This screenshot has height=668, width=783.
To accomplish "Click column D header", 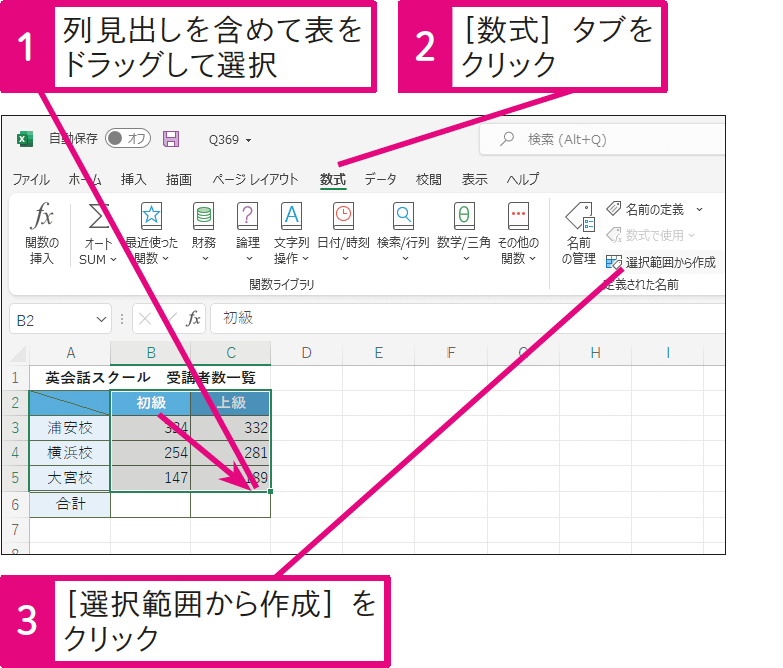I will [x=306, y=352].
